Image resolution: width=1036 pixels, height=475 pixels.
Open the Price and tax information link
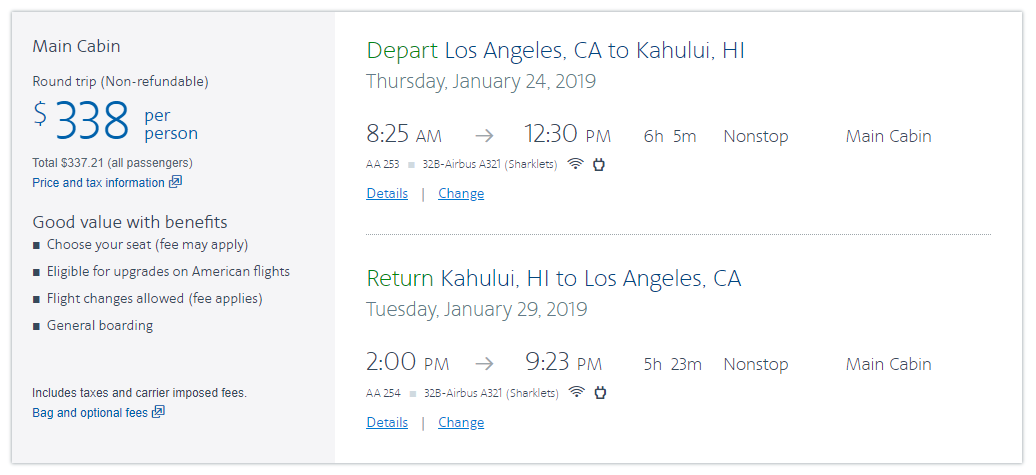pyautogui.click(x=98, y=183)
